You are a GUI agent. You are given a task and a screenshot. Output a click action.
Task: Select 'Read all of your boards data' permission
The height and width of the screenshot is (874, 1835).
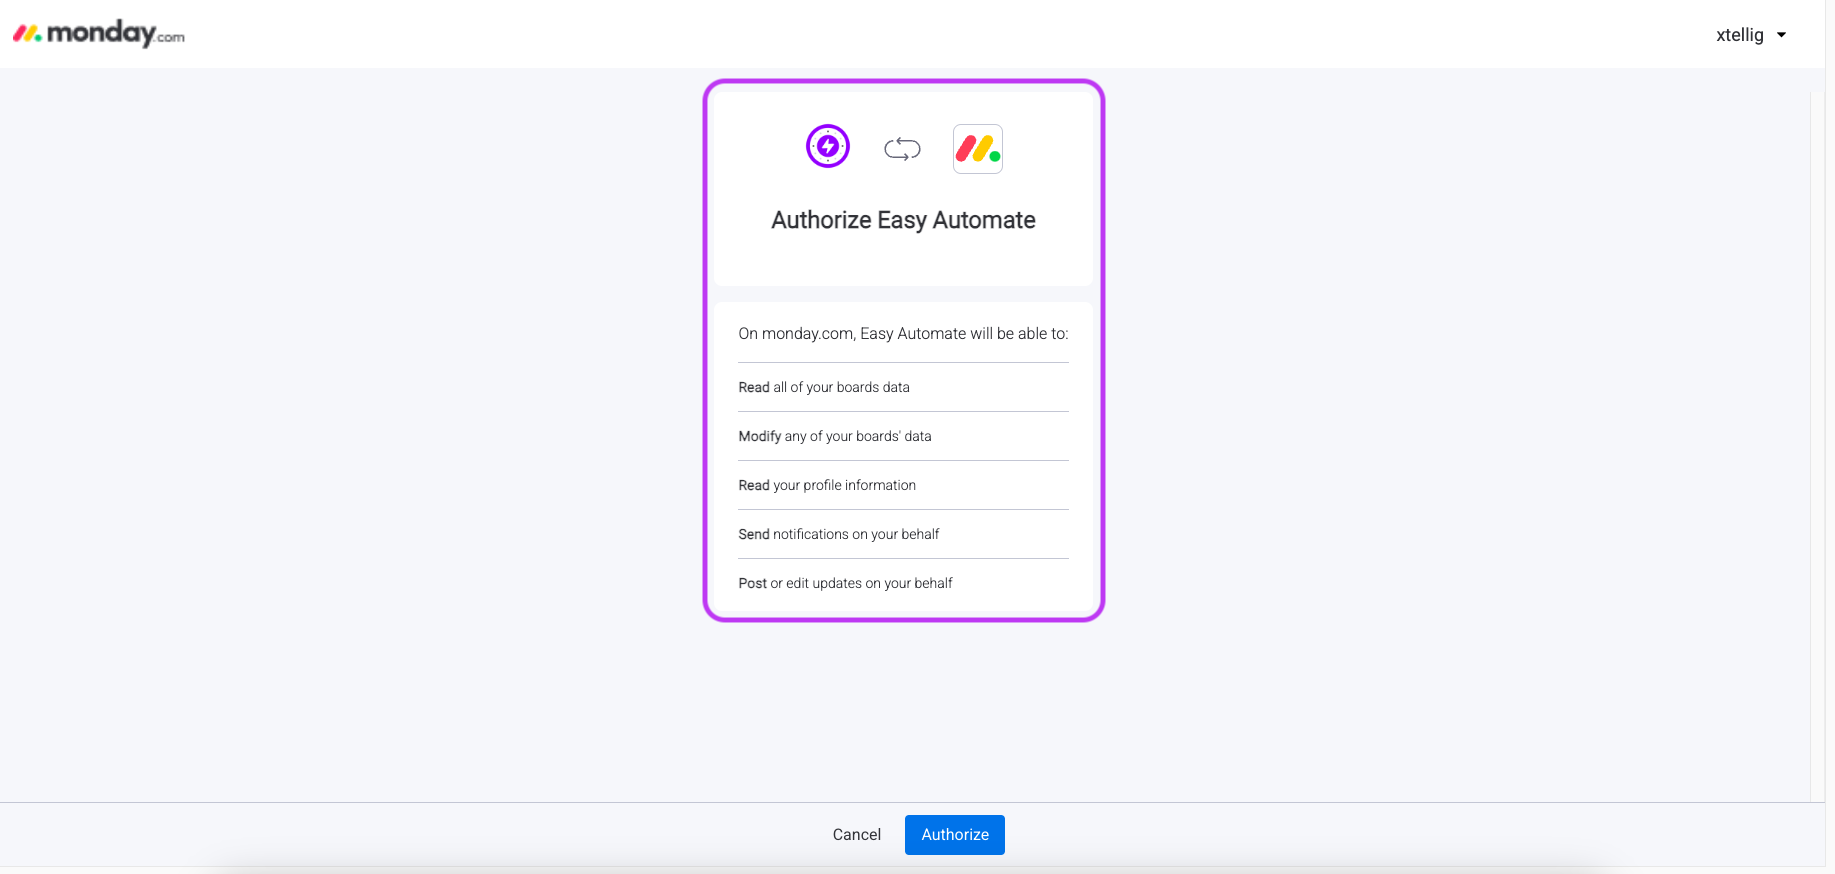point(824,387)
